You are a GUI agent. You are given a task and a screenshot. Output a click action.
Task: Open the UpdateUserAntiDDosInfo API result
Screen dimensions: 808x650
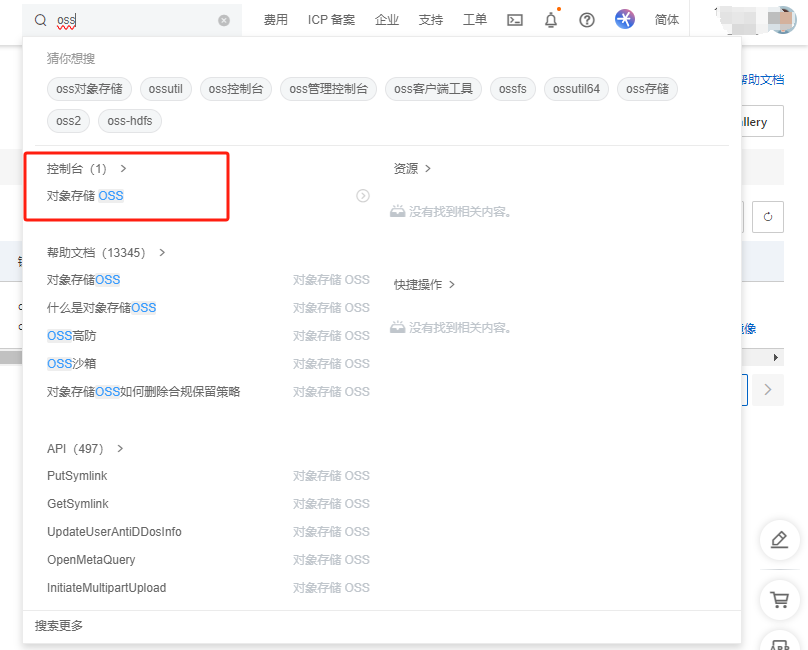(x=114, y=531)
